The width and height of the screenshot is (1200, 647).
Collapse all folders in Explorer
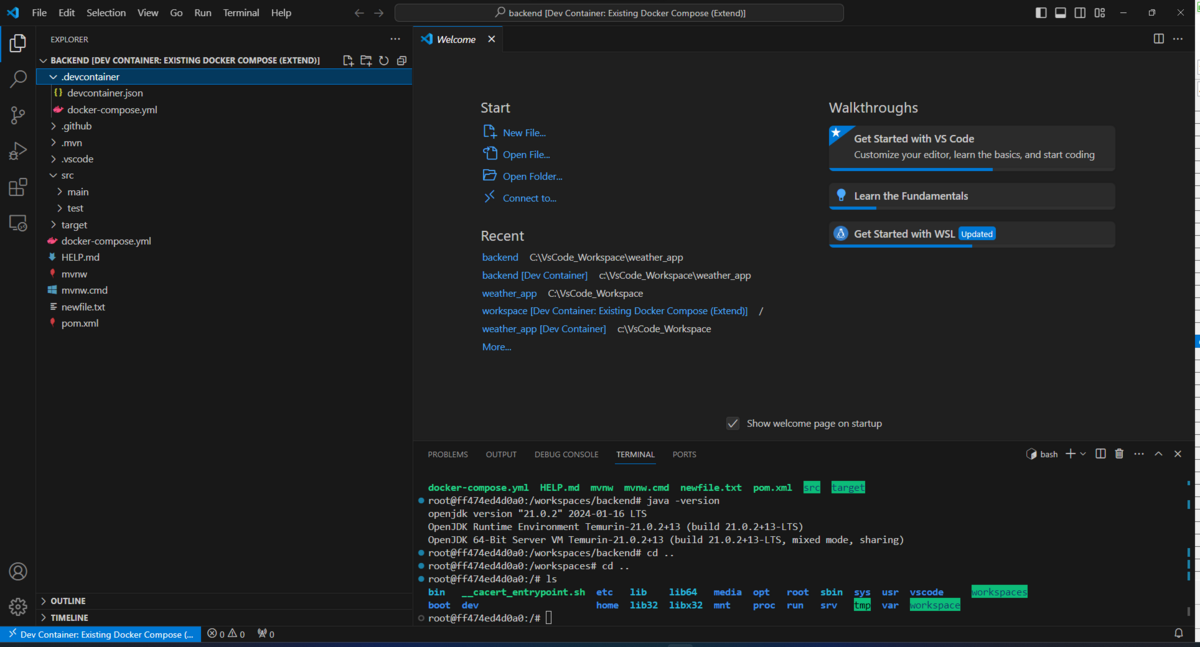(401, 60)
